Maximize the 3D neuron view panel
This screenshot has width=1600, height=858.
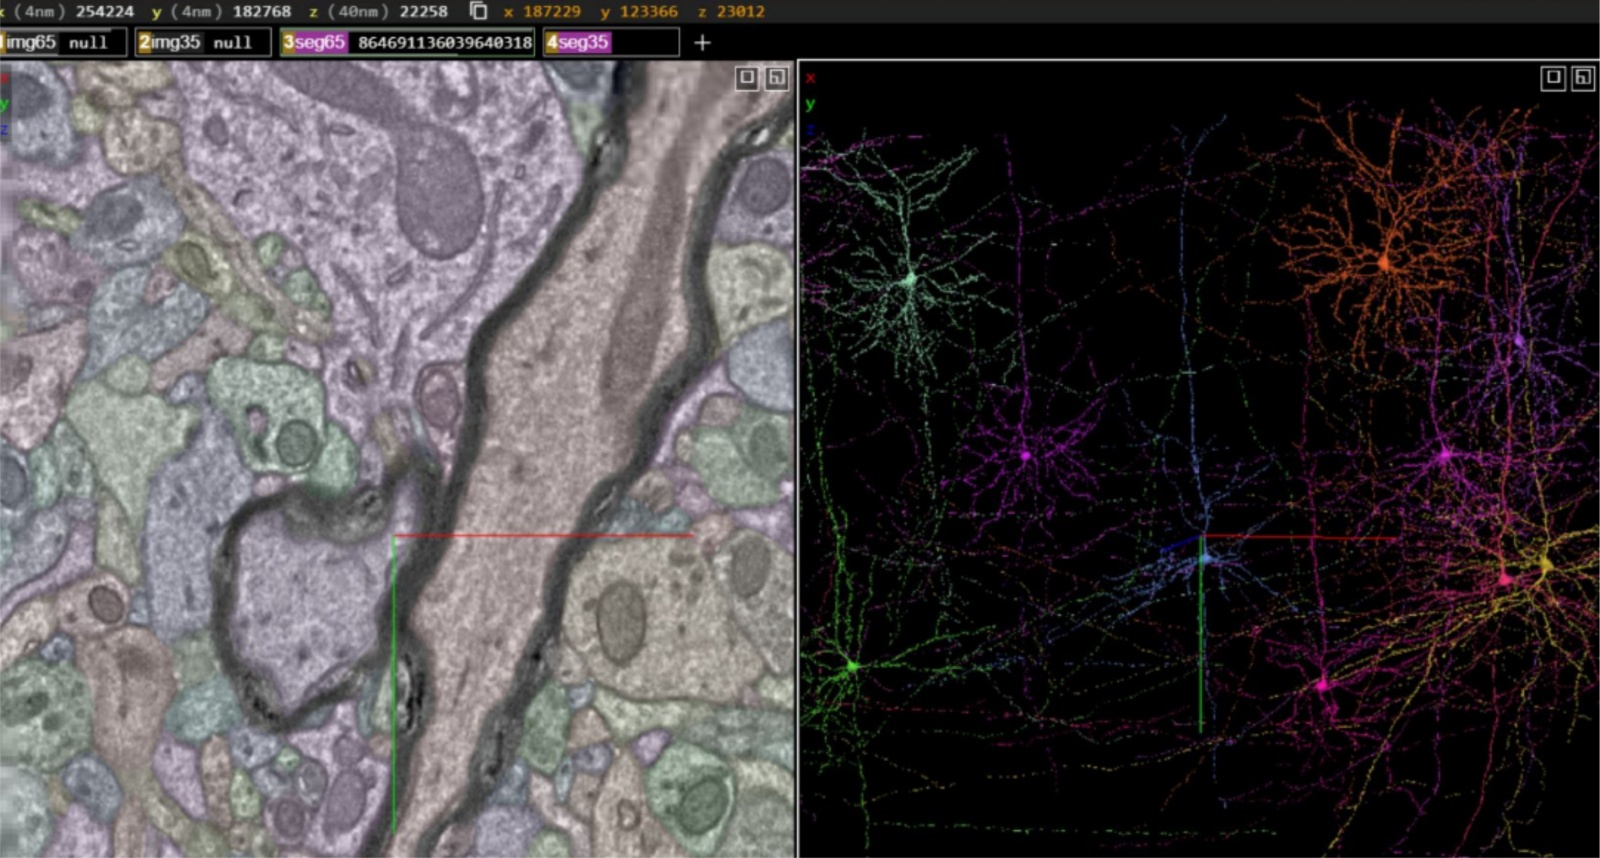click(x=1552, y=78)
